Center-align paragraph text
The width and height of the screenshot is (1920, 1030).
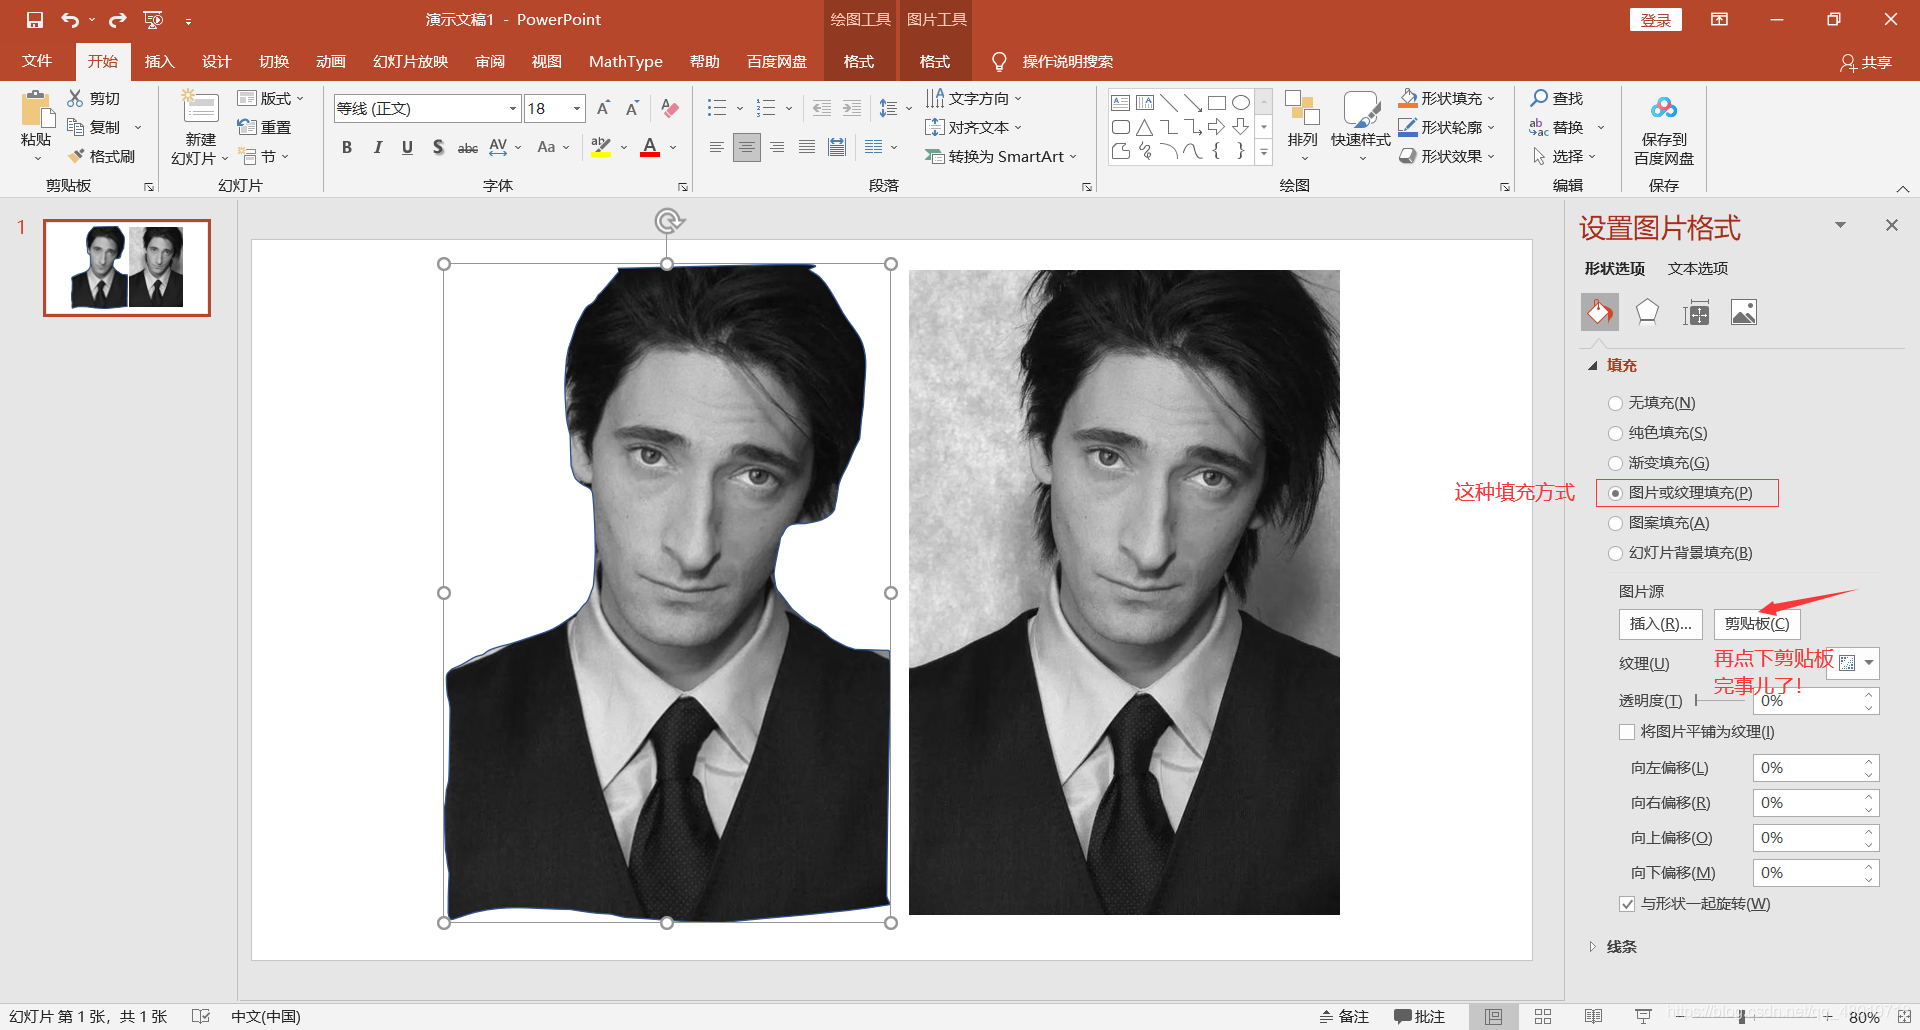[746, 148]
